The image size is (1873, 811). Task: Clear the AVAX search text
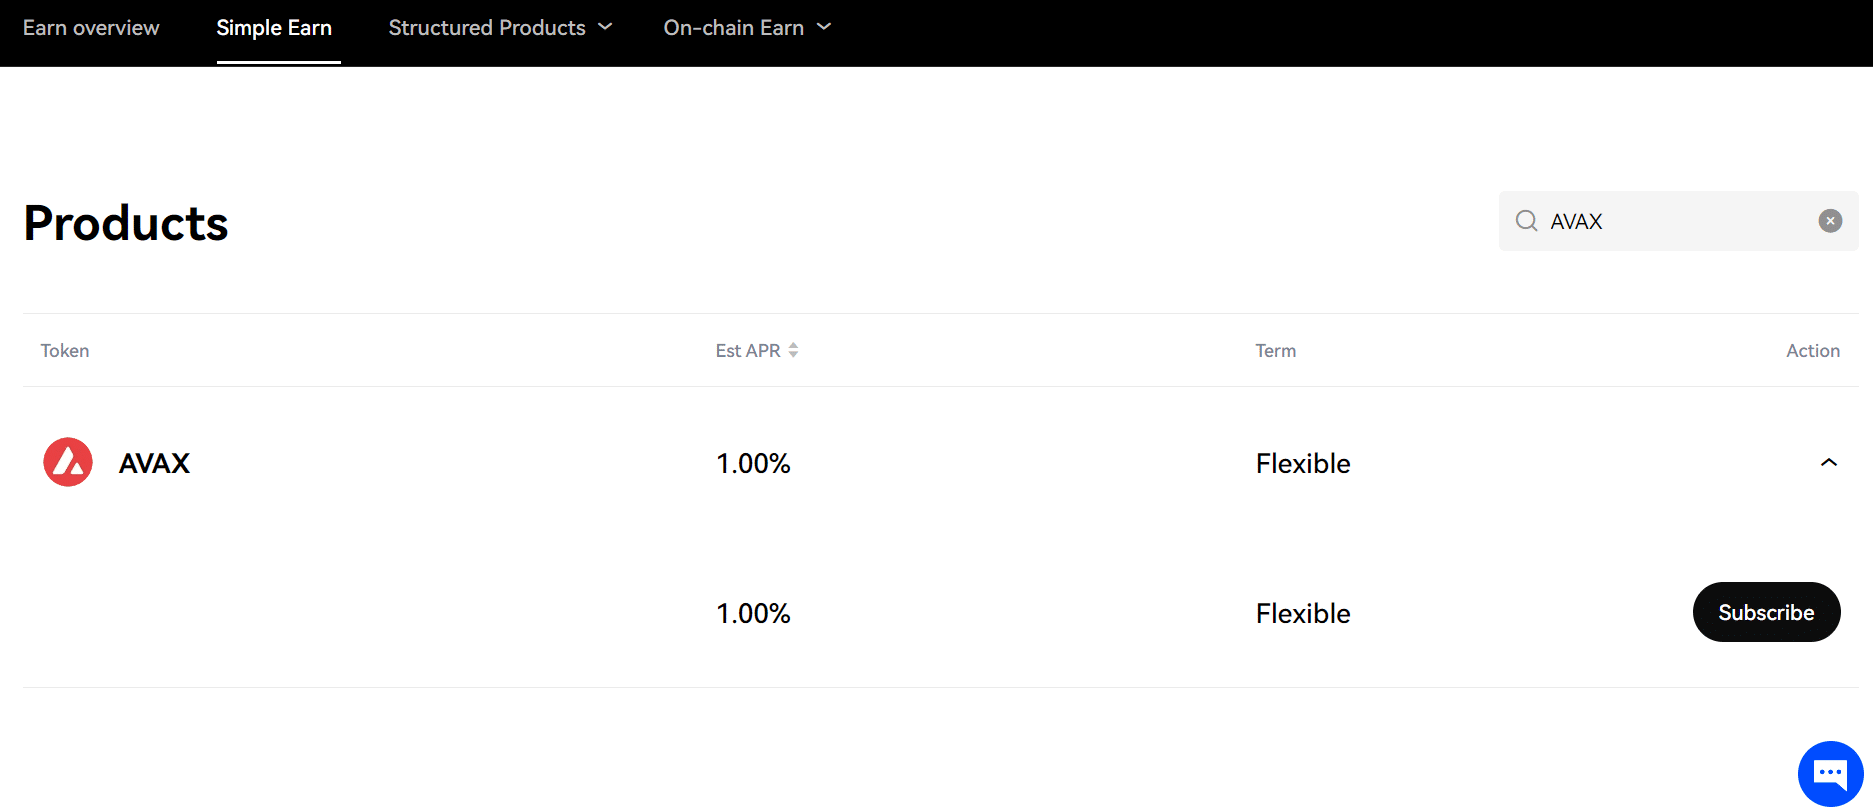pyautogui.click(x=1830, y=221)
